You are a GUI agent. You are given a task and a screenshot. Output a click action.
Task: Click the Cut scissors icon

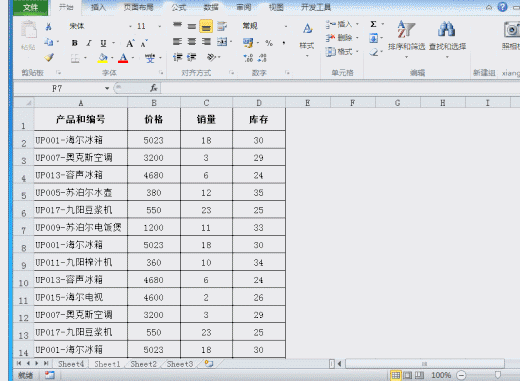(x=49, y=27)
